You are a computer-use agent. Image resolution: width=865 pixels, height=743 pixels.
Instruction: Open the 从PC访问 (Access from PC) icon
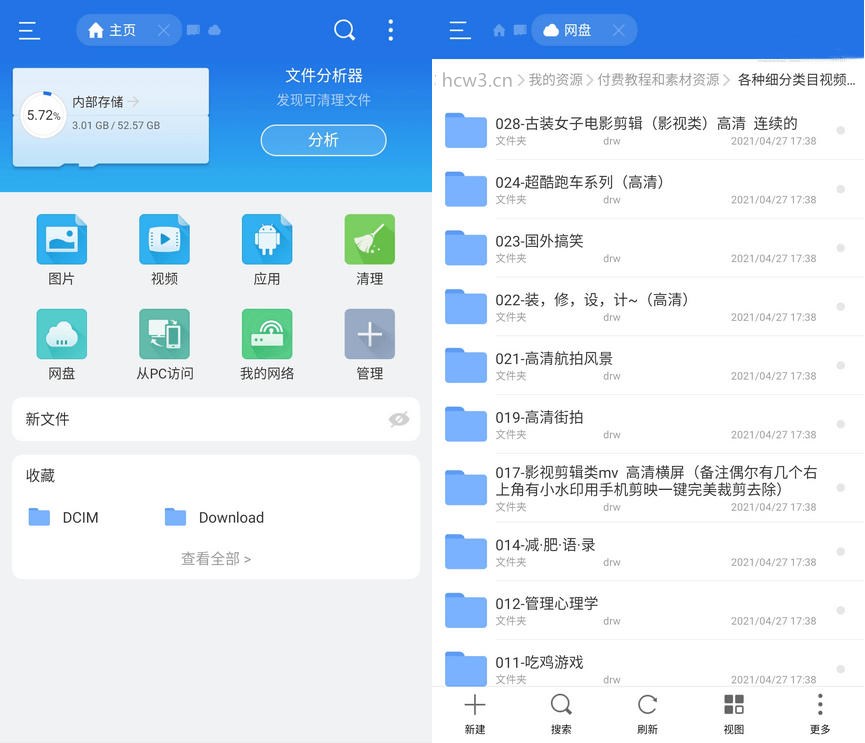pos(163,335)
